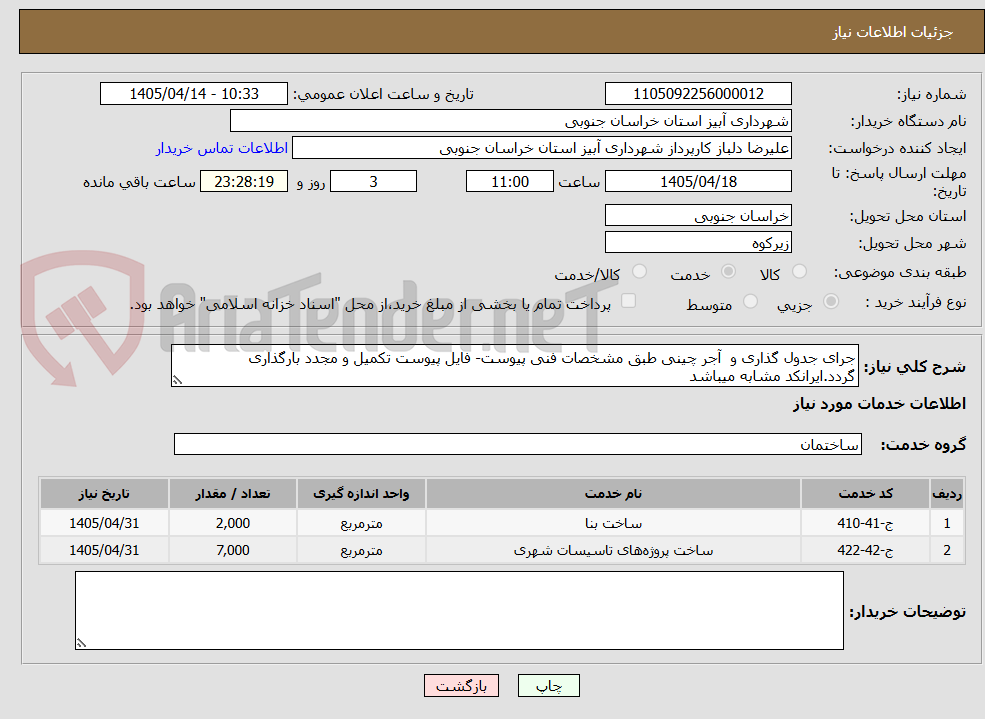The width and height of the screenshot is (985, 719).
Task: Click the تاریخ نیاز column header
Action: click(104, 494)
